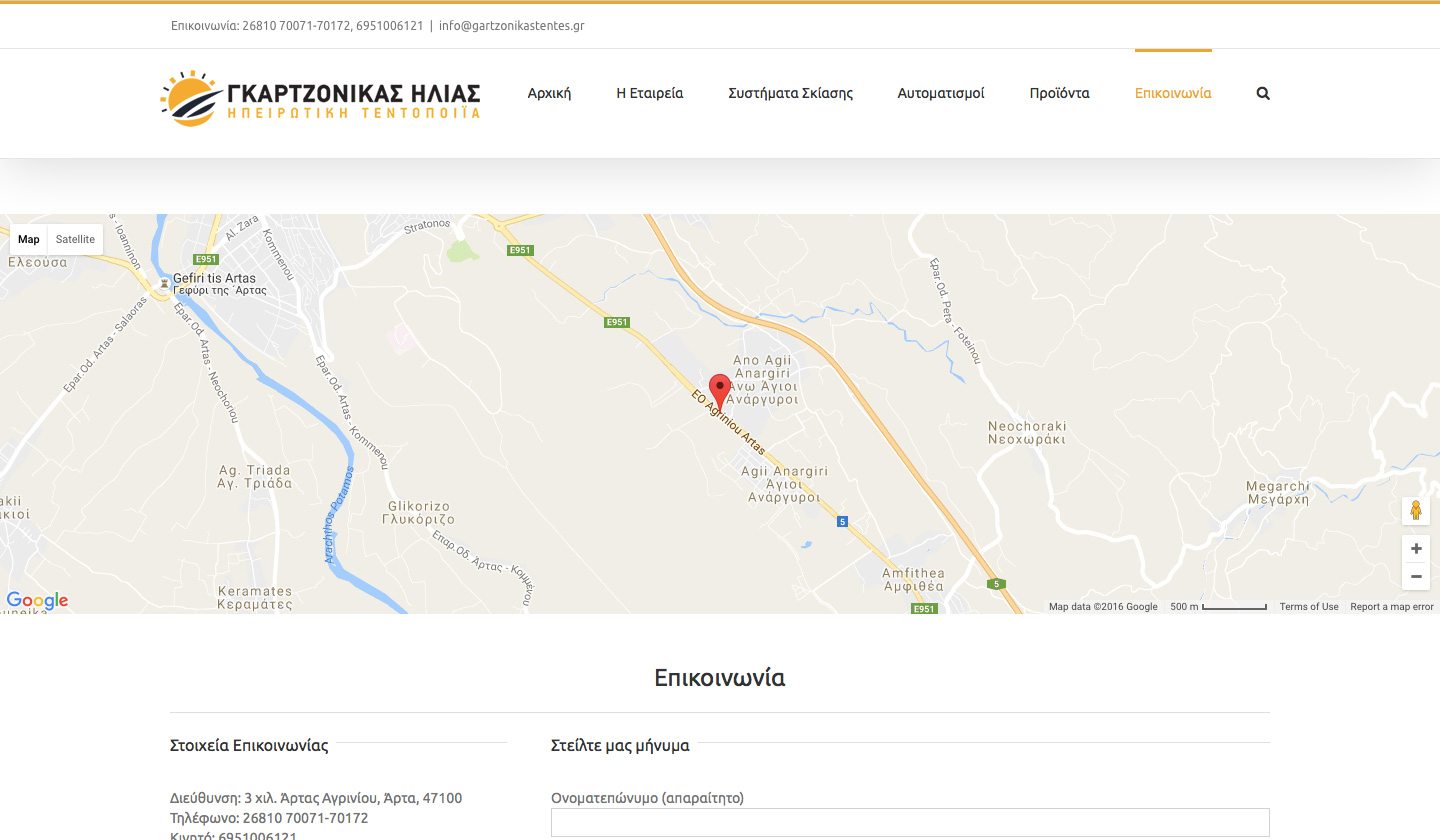This screenshot has width=1440, height=840.
Task: Switch map to Satellite view
Action: click(x=75, y=239)
